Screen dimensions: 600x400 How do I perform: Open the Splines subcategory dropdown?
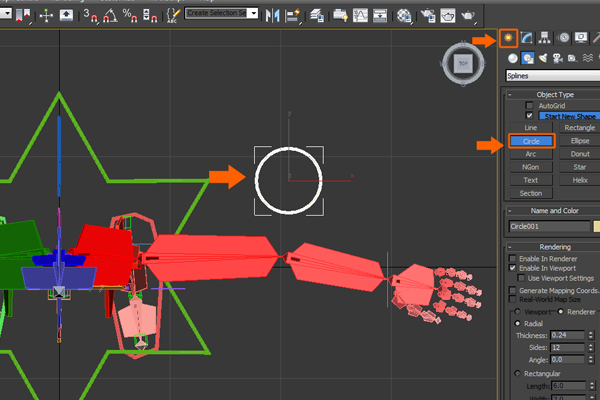[553, 76]
